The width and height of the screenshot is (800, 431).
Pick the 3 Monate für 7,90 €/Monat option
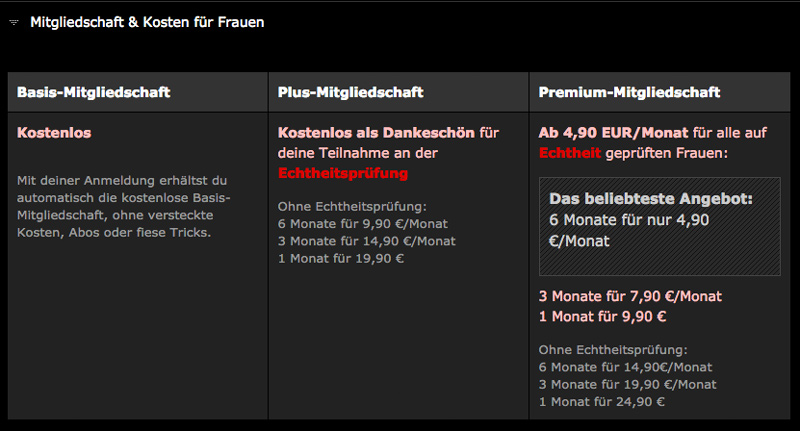[x=630, y=296]
